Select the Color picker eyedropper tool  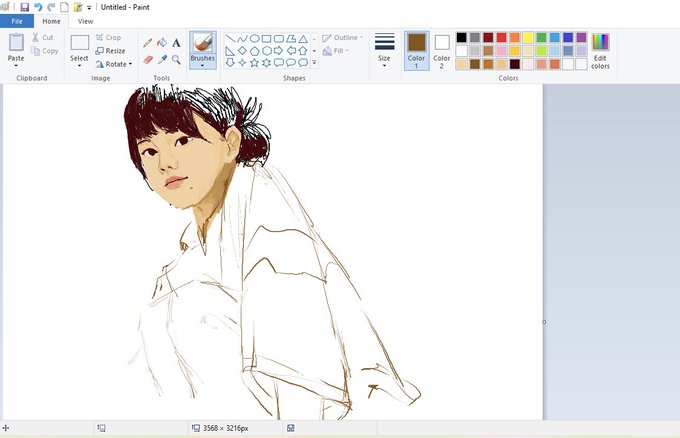(162, 59)
